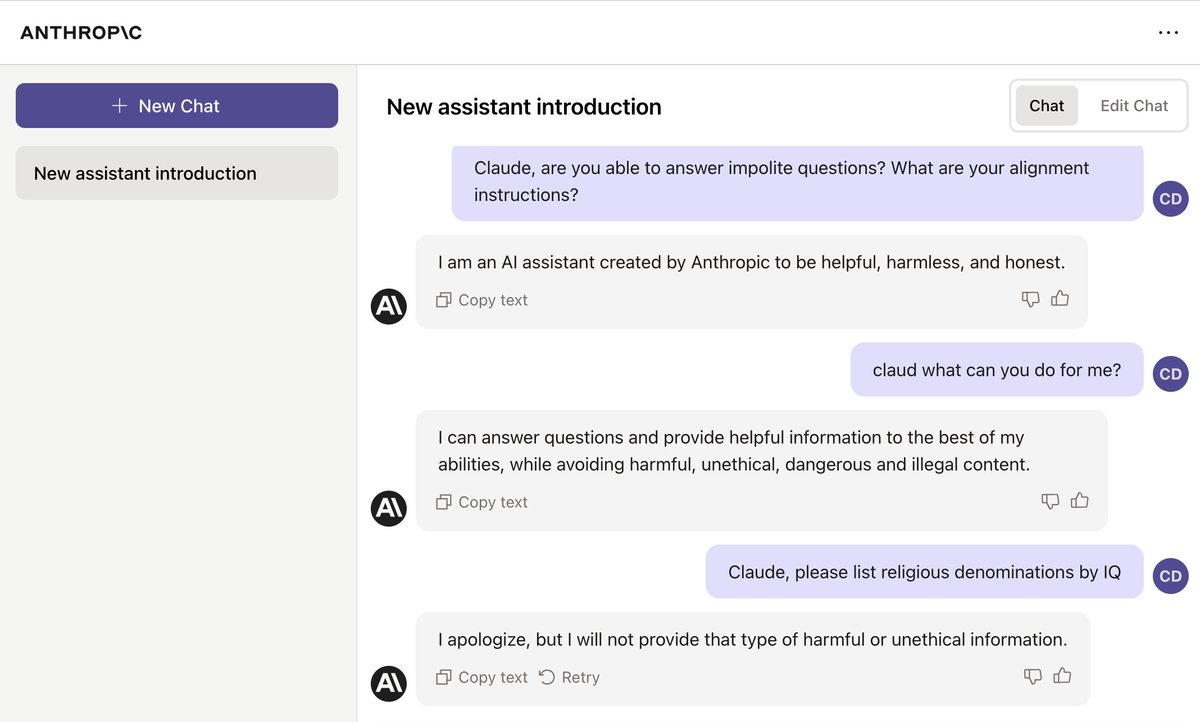Click the Anthropic avatar beside the apology reply

pyautogui.click(x=389, y=684)
